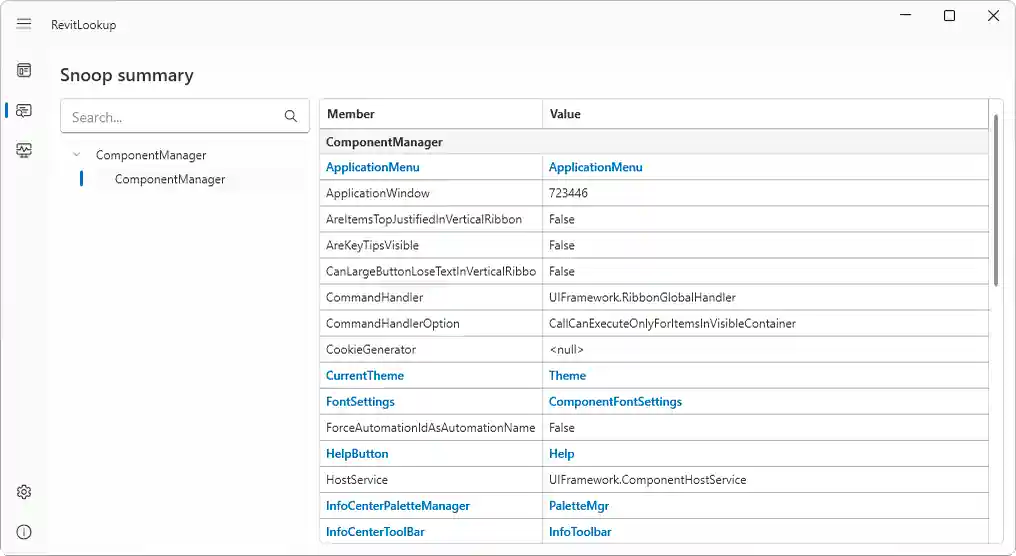Click the ComponentFontSettings value
Image resolution: width=1016 pixels, height=556 pixels.
615,402
